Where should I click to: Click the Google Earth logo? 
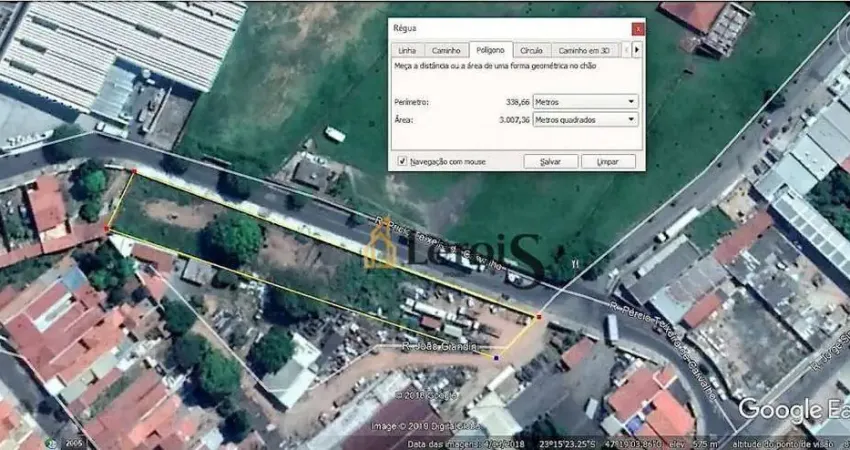[x=794, y=409]
